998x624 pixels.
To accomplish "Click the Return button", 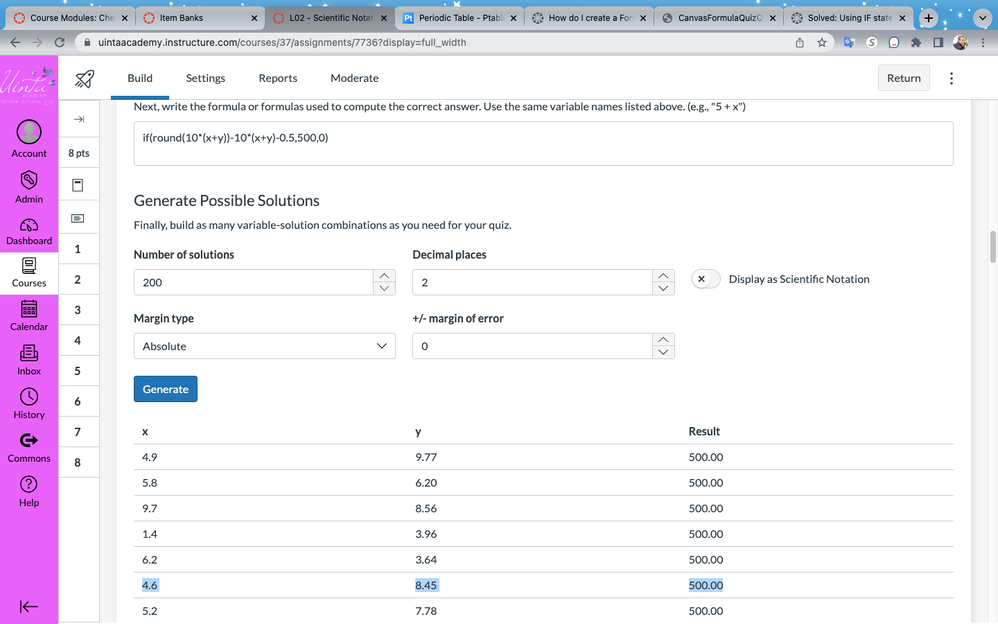I will point(903,78).
